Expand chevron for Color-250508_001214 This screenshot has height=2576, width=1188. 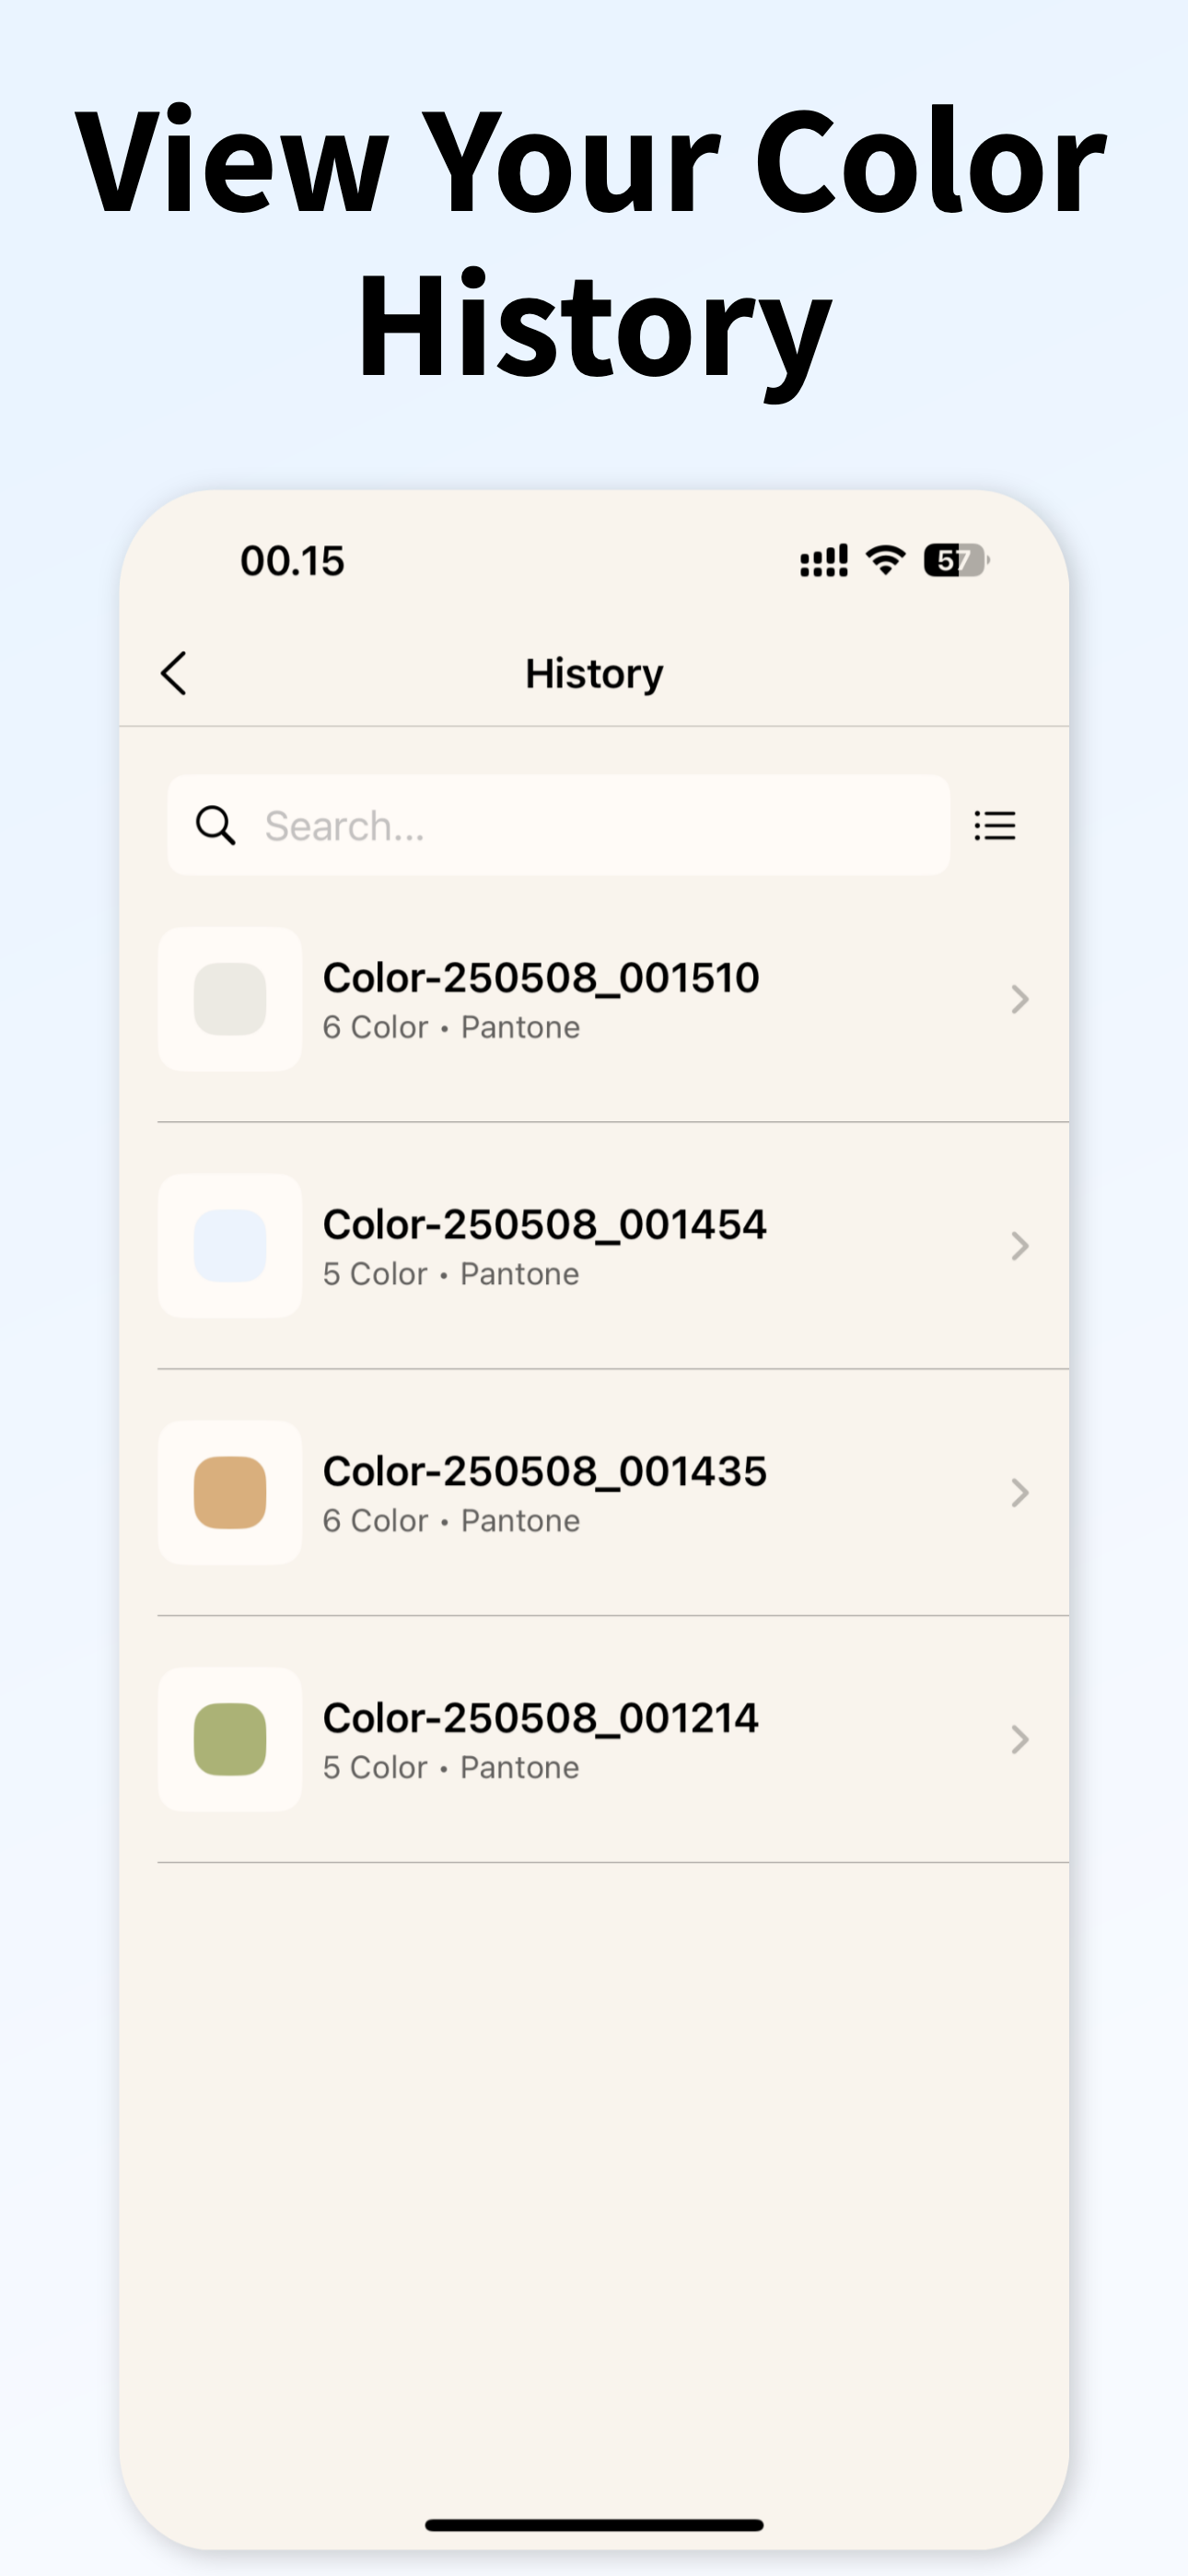click(1019, 1740)
